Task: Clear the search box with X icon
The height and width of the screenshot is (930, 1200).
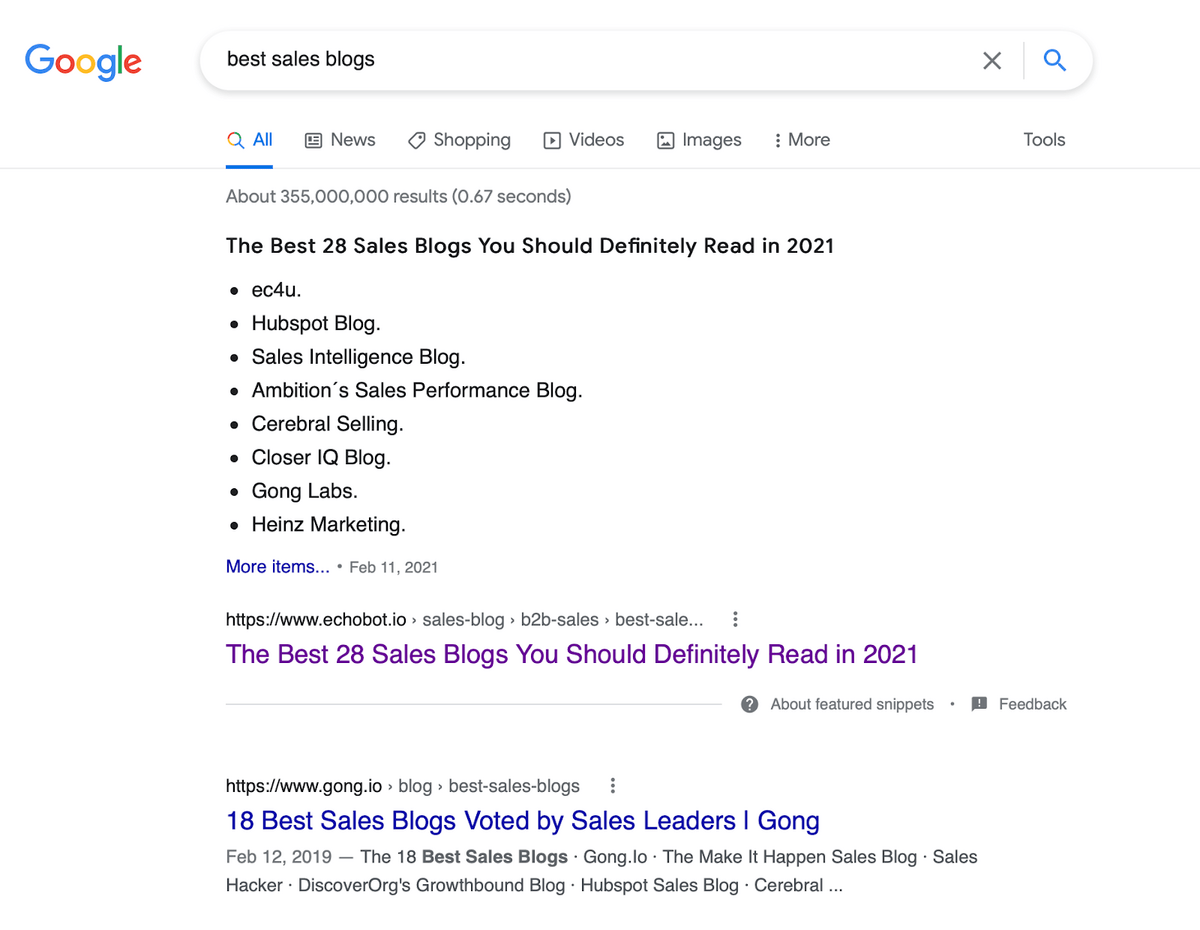Action: (x=992, y=61)
